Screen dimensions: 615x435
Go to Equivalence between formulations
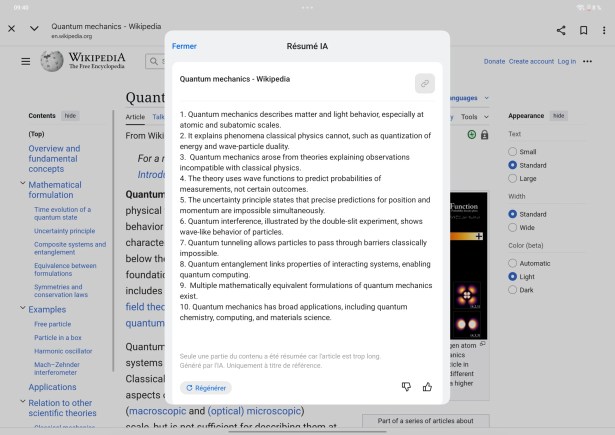point(65,269)
